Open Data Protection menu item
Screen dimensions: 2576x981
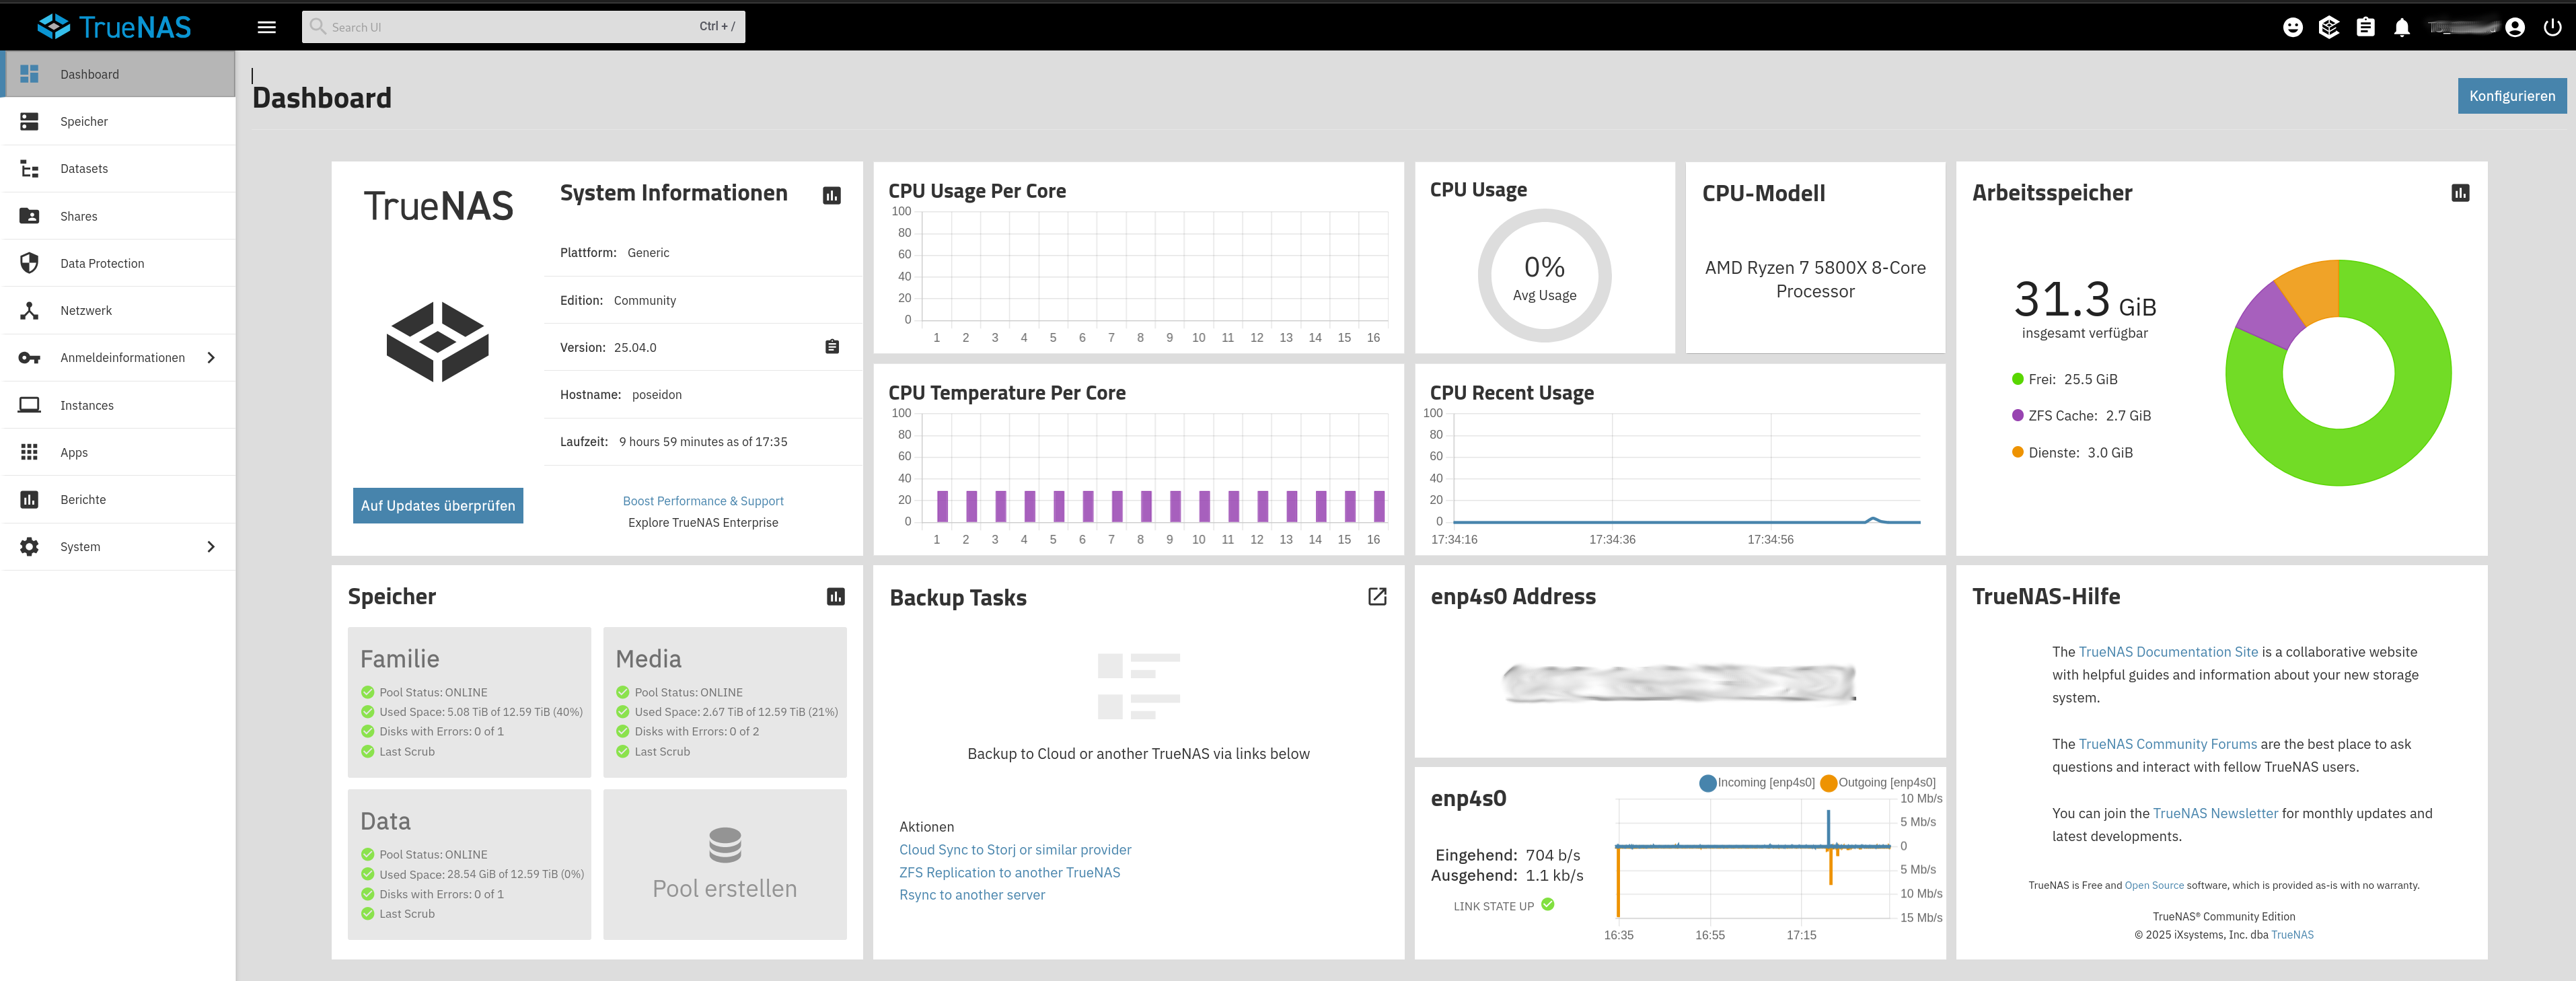118,263
